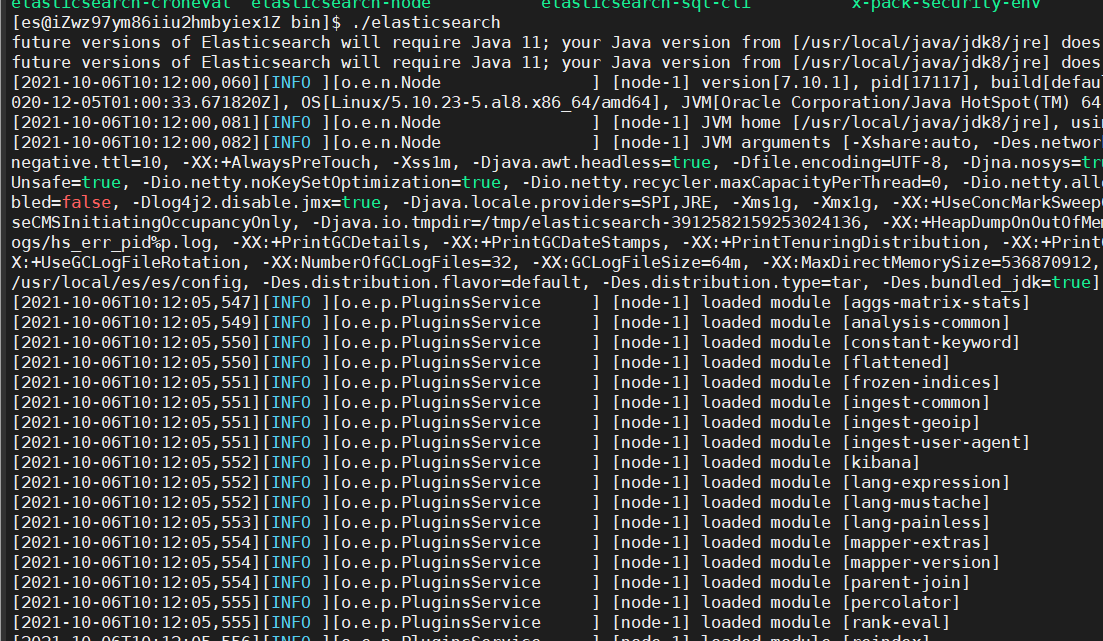
Task: Click timestamp 2021-10-06T10:12:00,082
Action: [136, 142]
